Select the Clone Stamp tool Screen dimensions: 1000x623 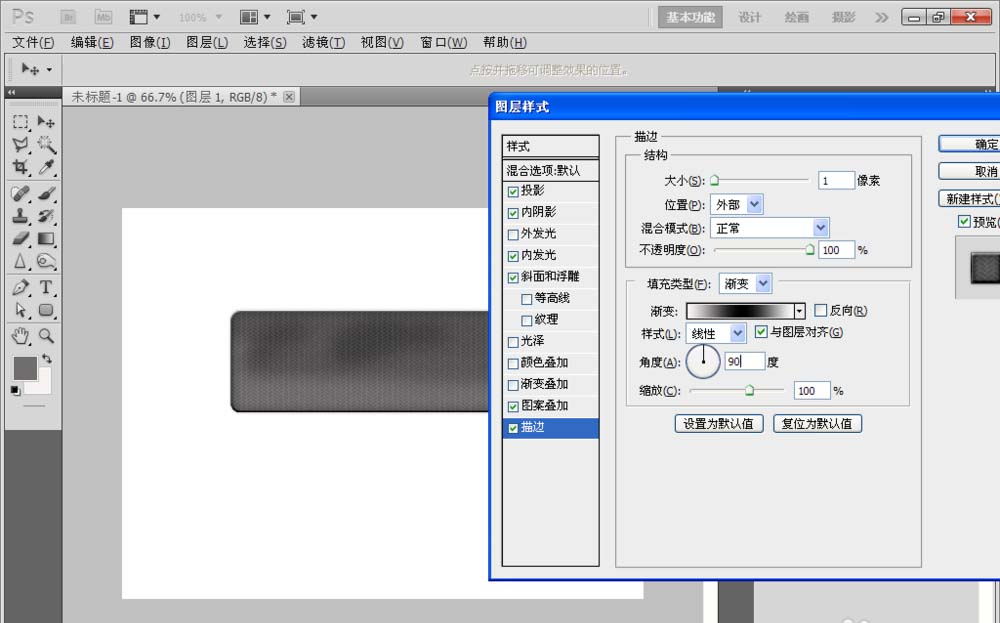coord(20,215)
